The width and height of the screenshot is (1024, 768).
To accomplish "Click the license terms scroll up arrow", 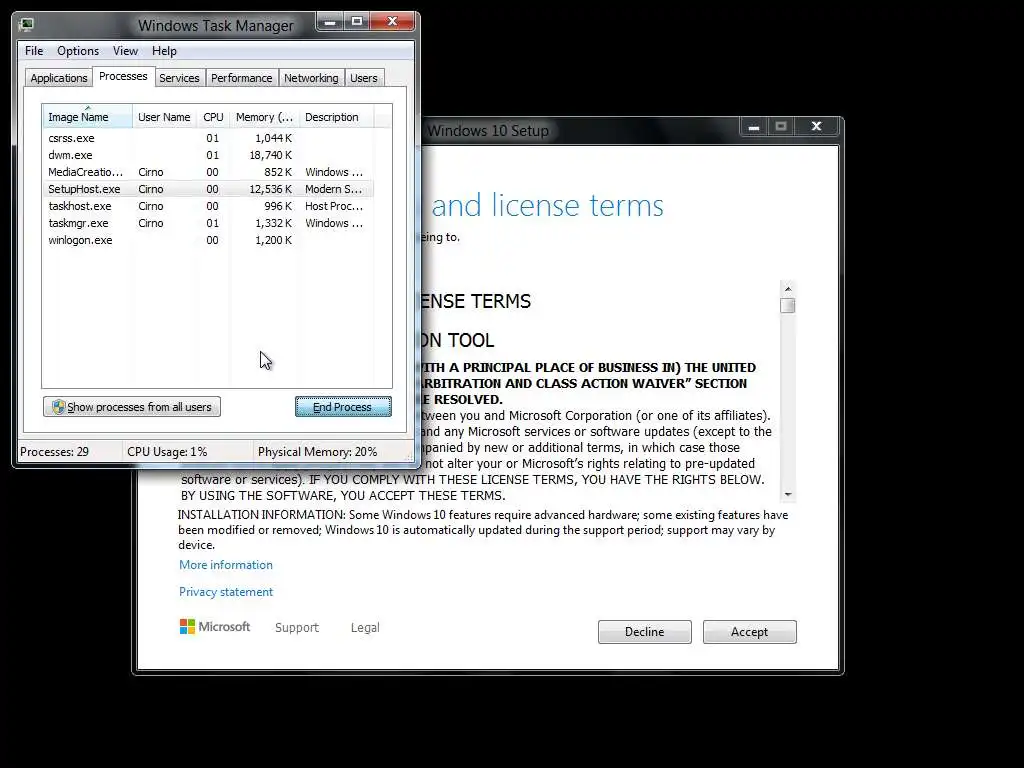I will [x=788, y=289].
